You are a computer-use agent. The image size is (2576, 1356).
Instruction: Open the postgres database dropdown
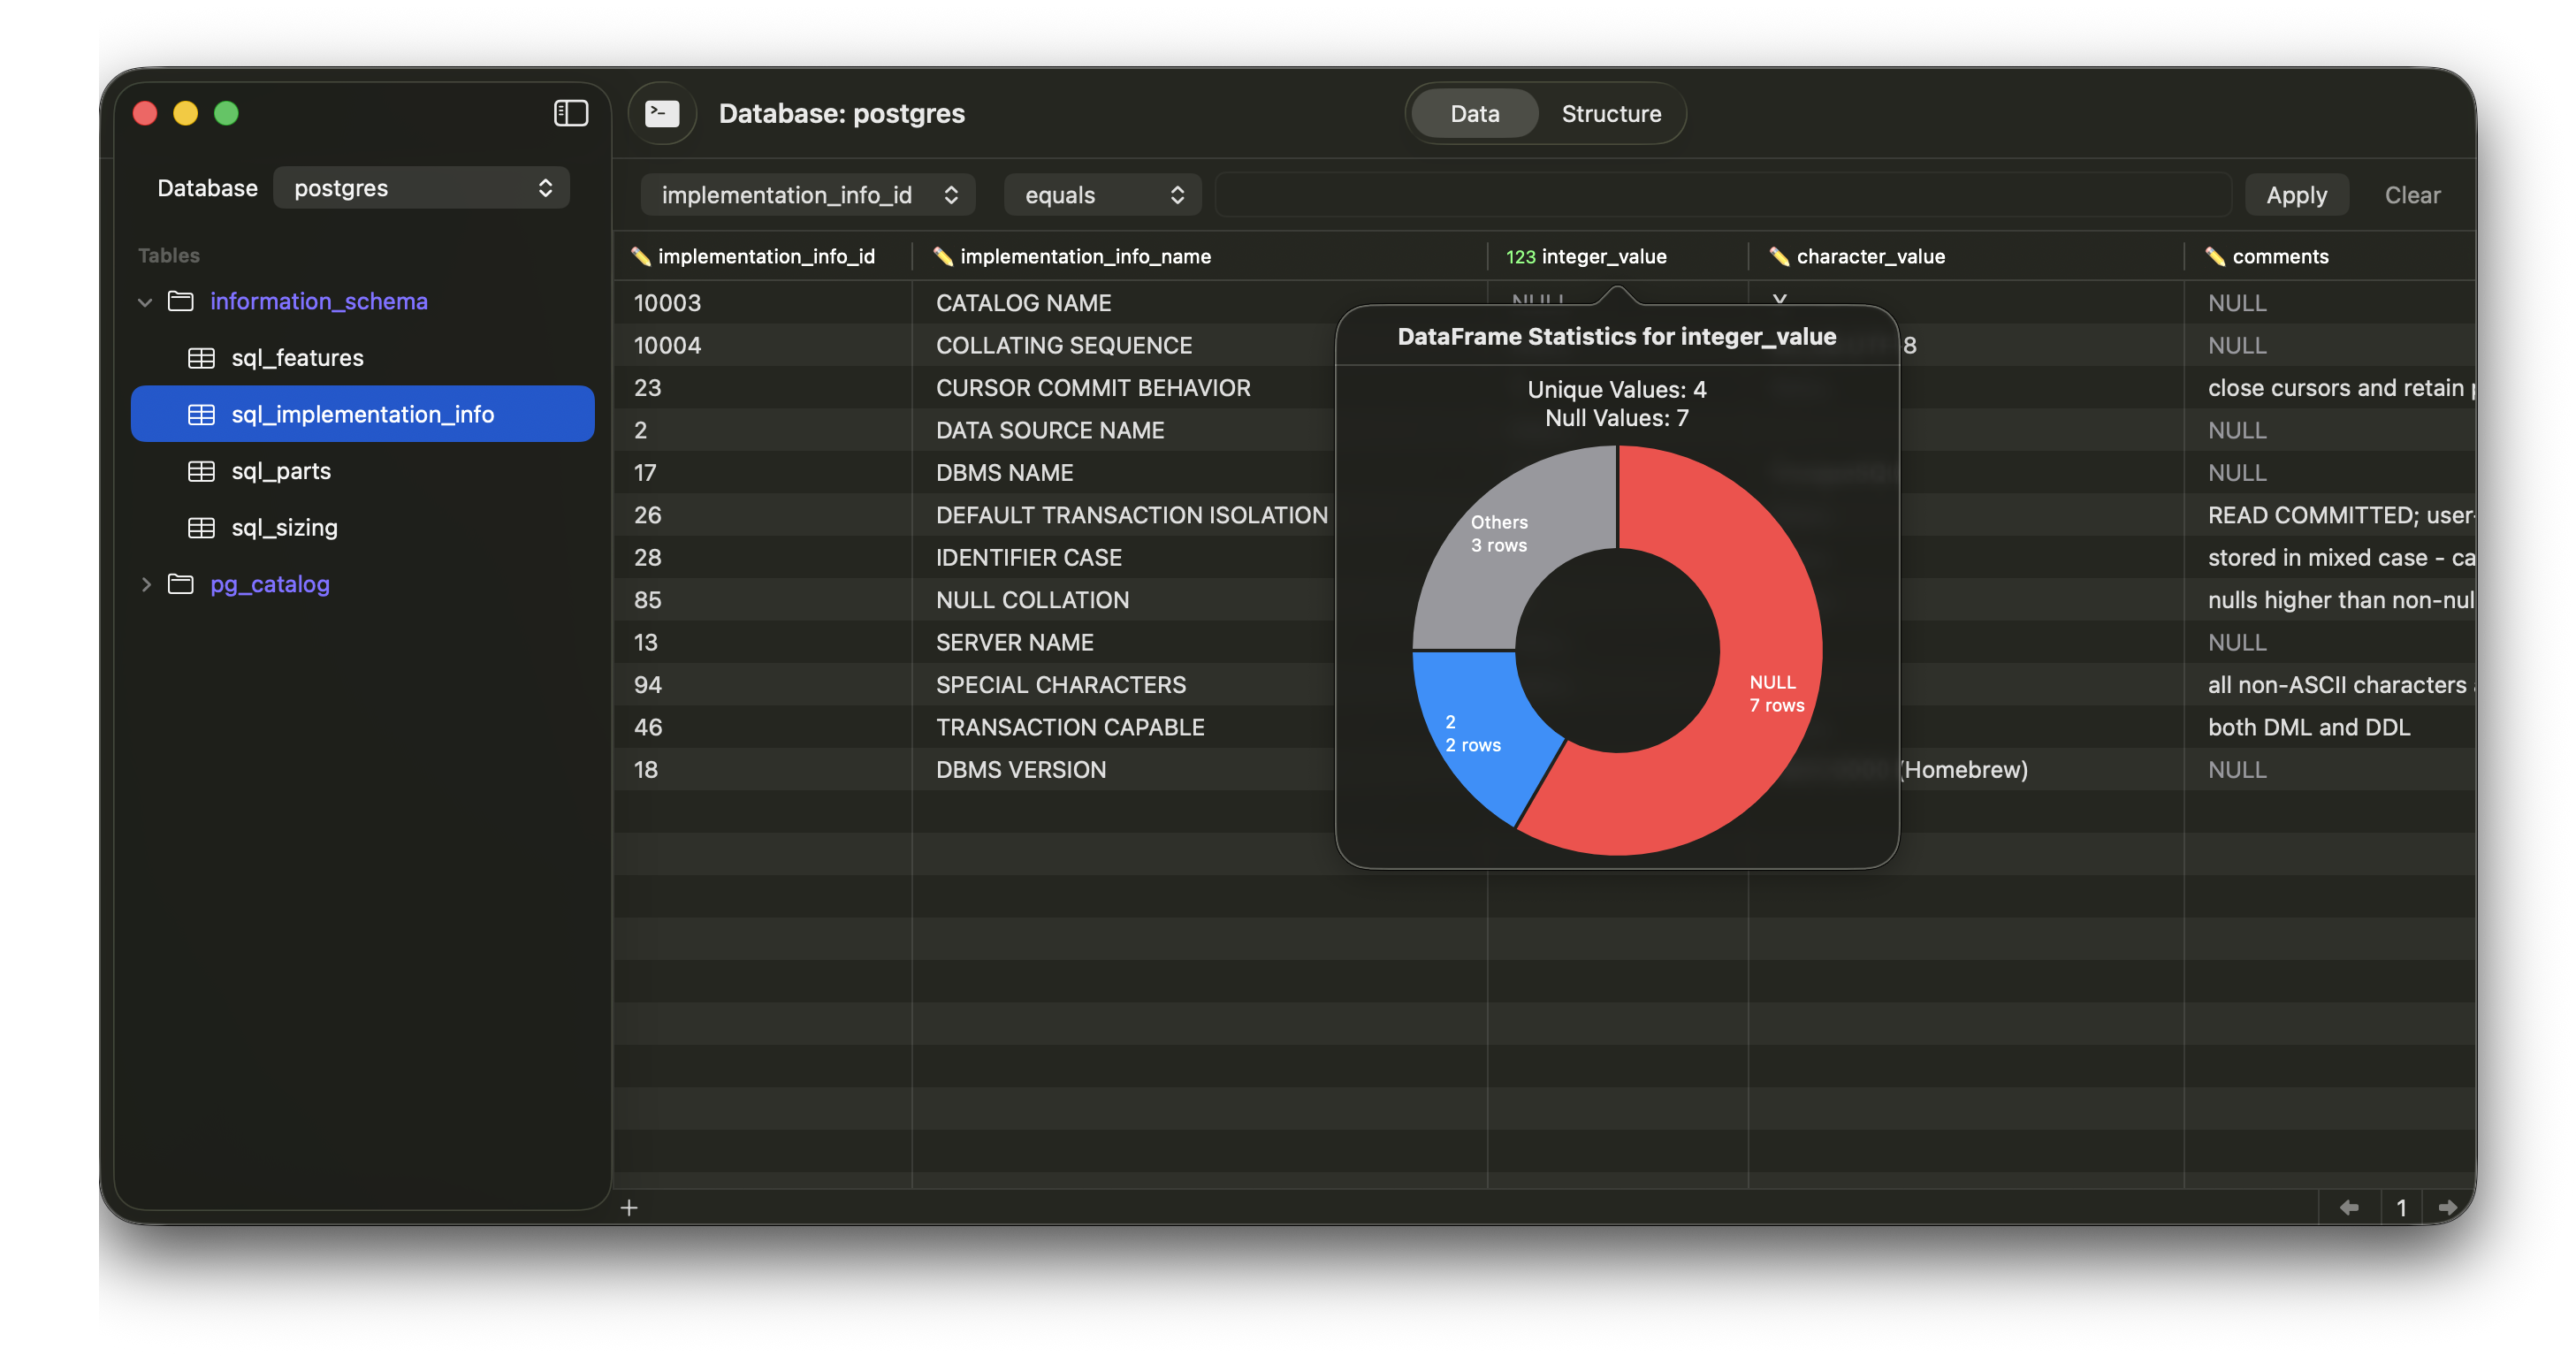coord(421,188)
